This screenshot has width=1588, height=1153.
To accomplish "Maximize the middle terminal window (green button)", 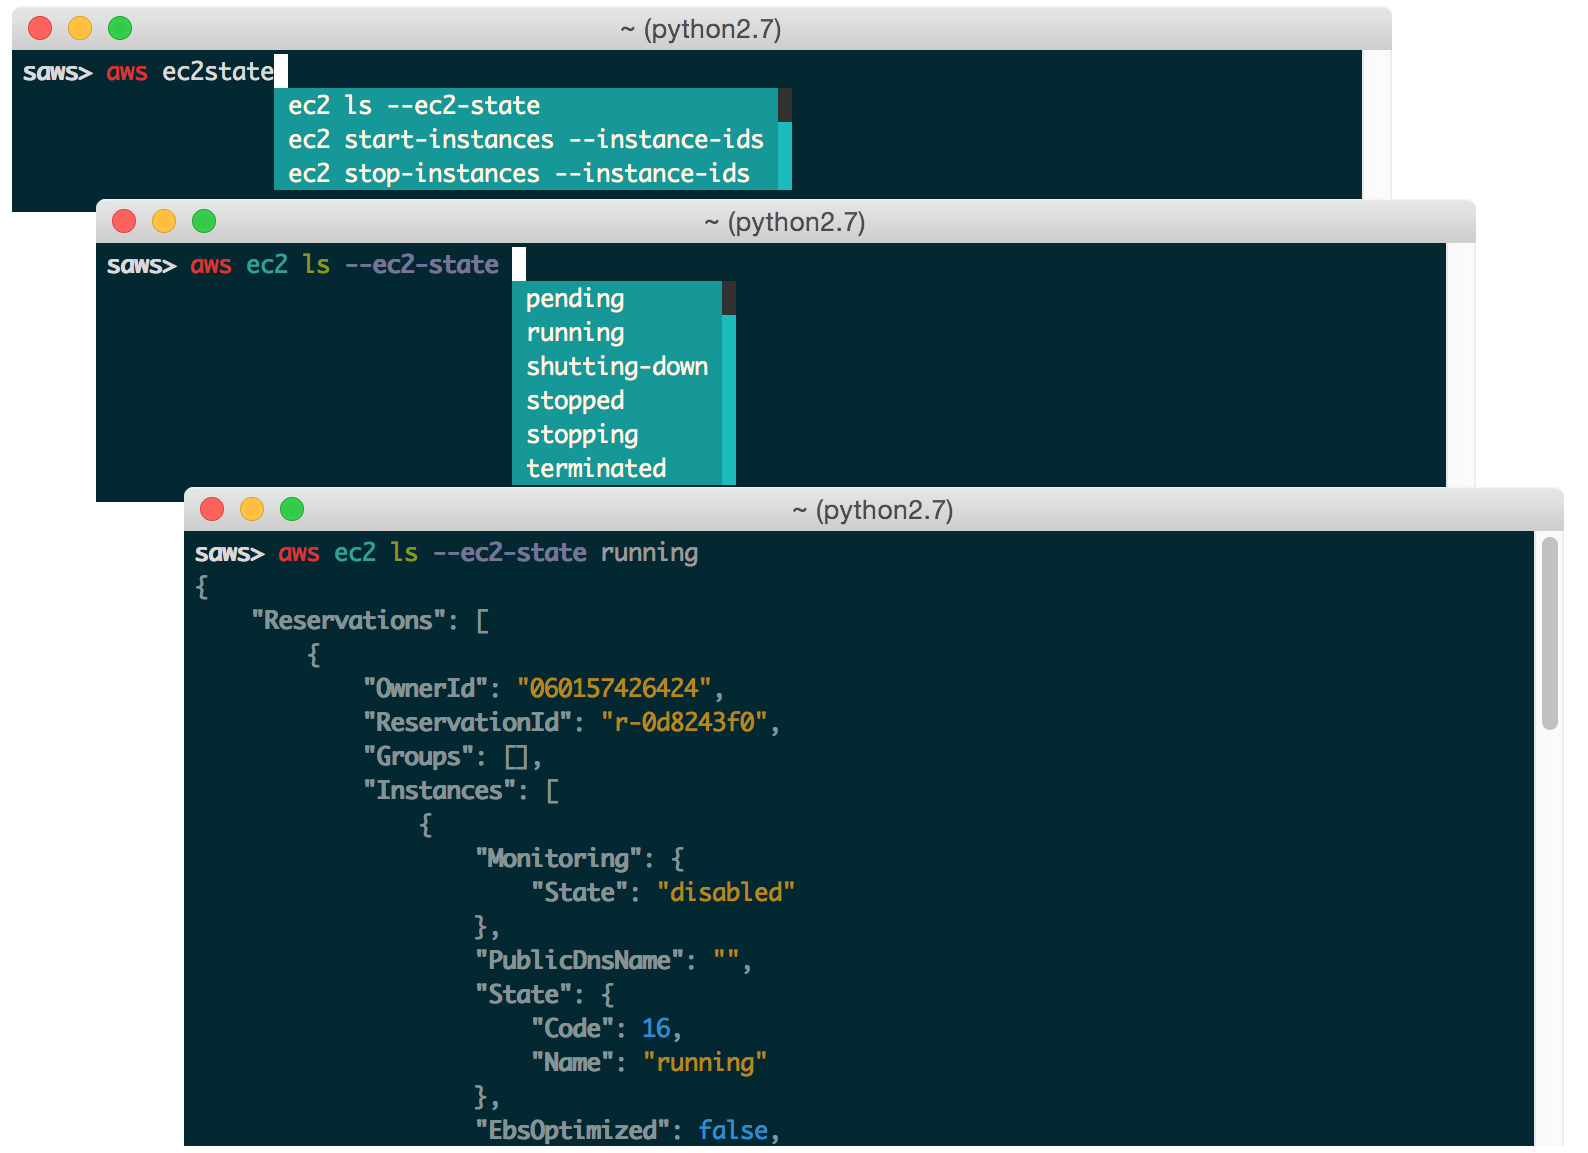I will 204,221.
